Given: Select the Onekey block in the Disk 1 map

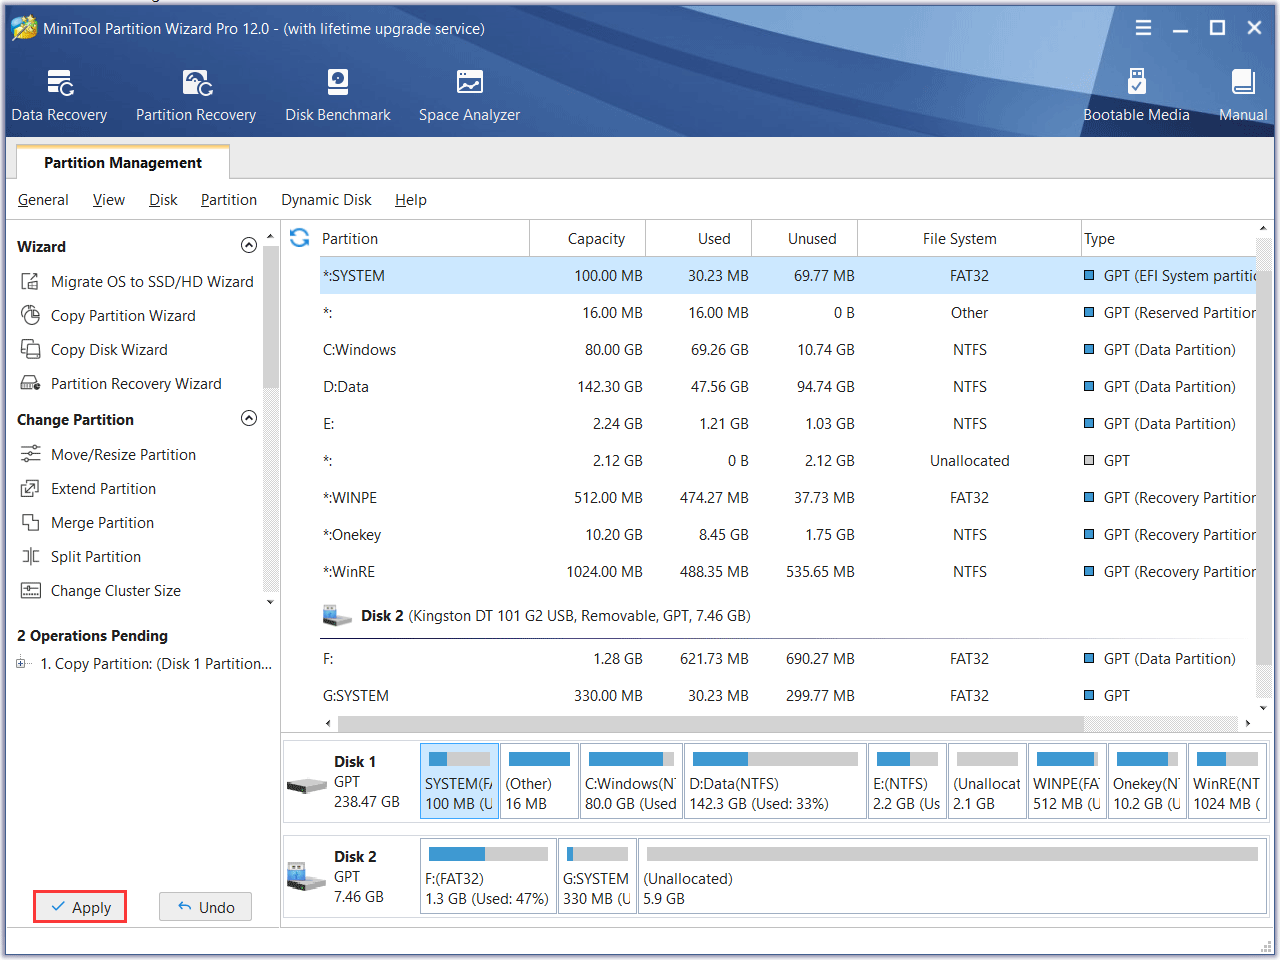Looking at the screenshot, I should 1147,781.
